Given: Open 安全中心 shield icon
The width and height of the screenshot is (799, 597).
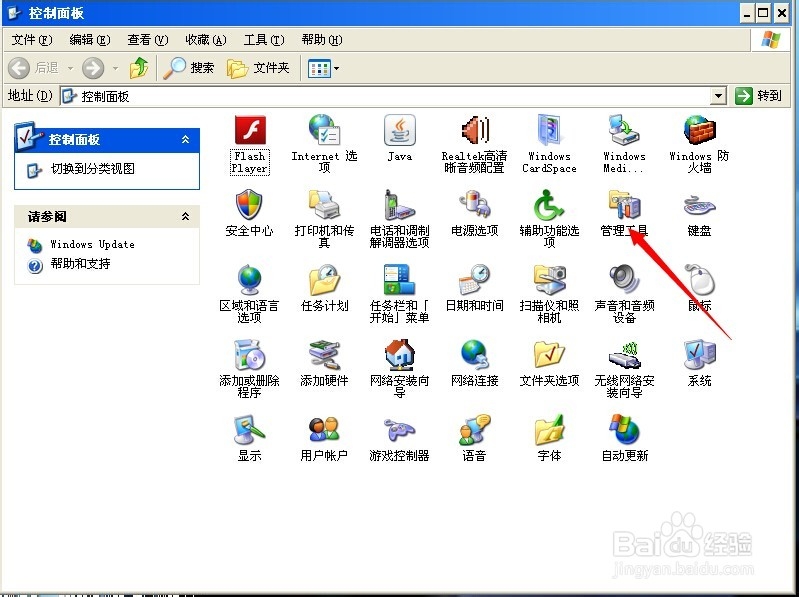Looking at the screenshot, I should point(250,205).
